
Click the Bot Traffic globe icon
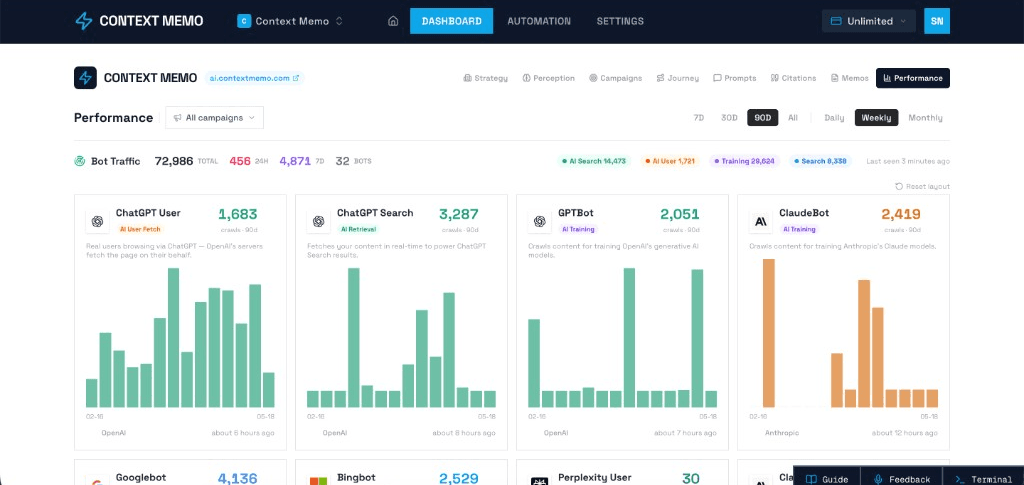[x=80, y=161]
